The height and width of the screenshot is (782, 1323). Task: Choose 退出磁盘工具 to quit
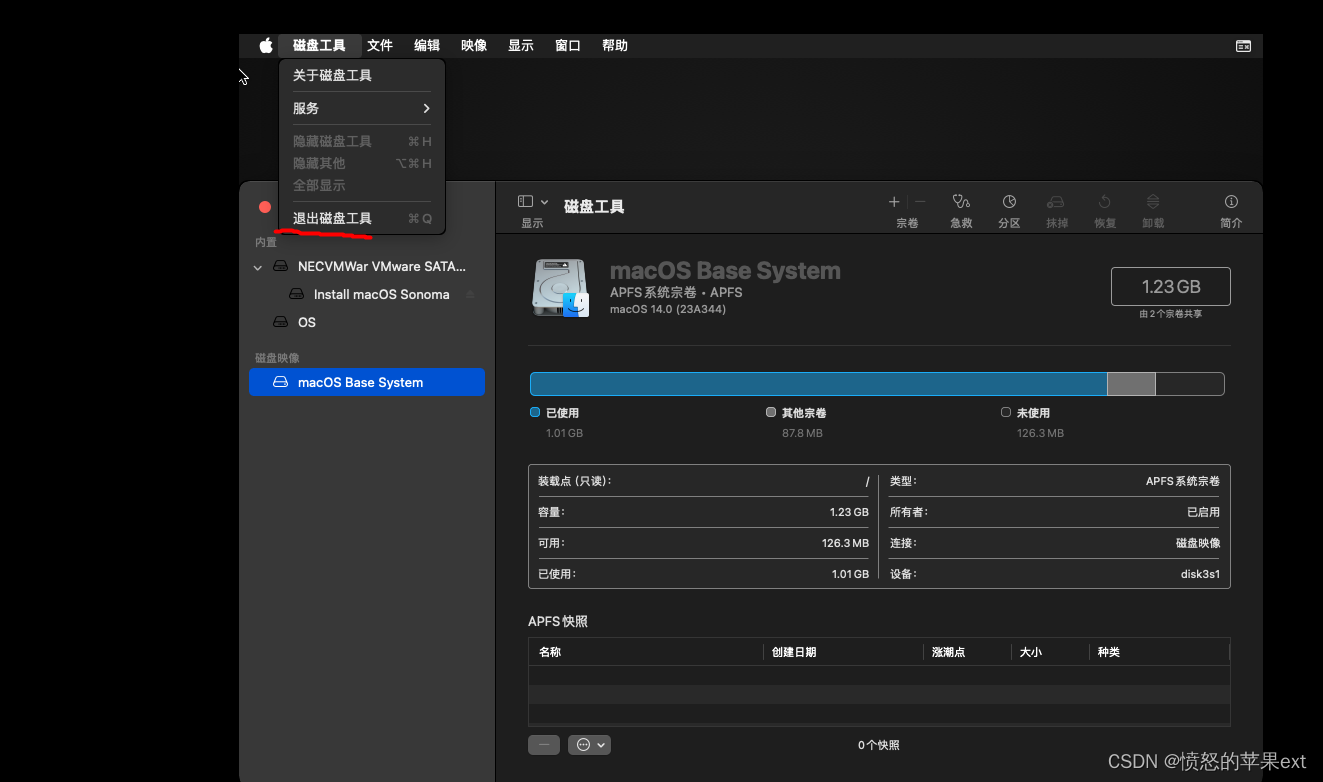click(x=362, y=218)
